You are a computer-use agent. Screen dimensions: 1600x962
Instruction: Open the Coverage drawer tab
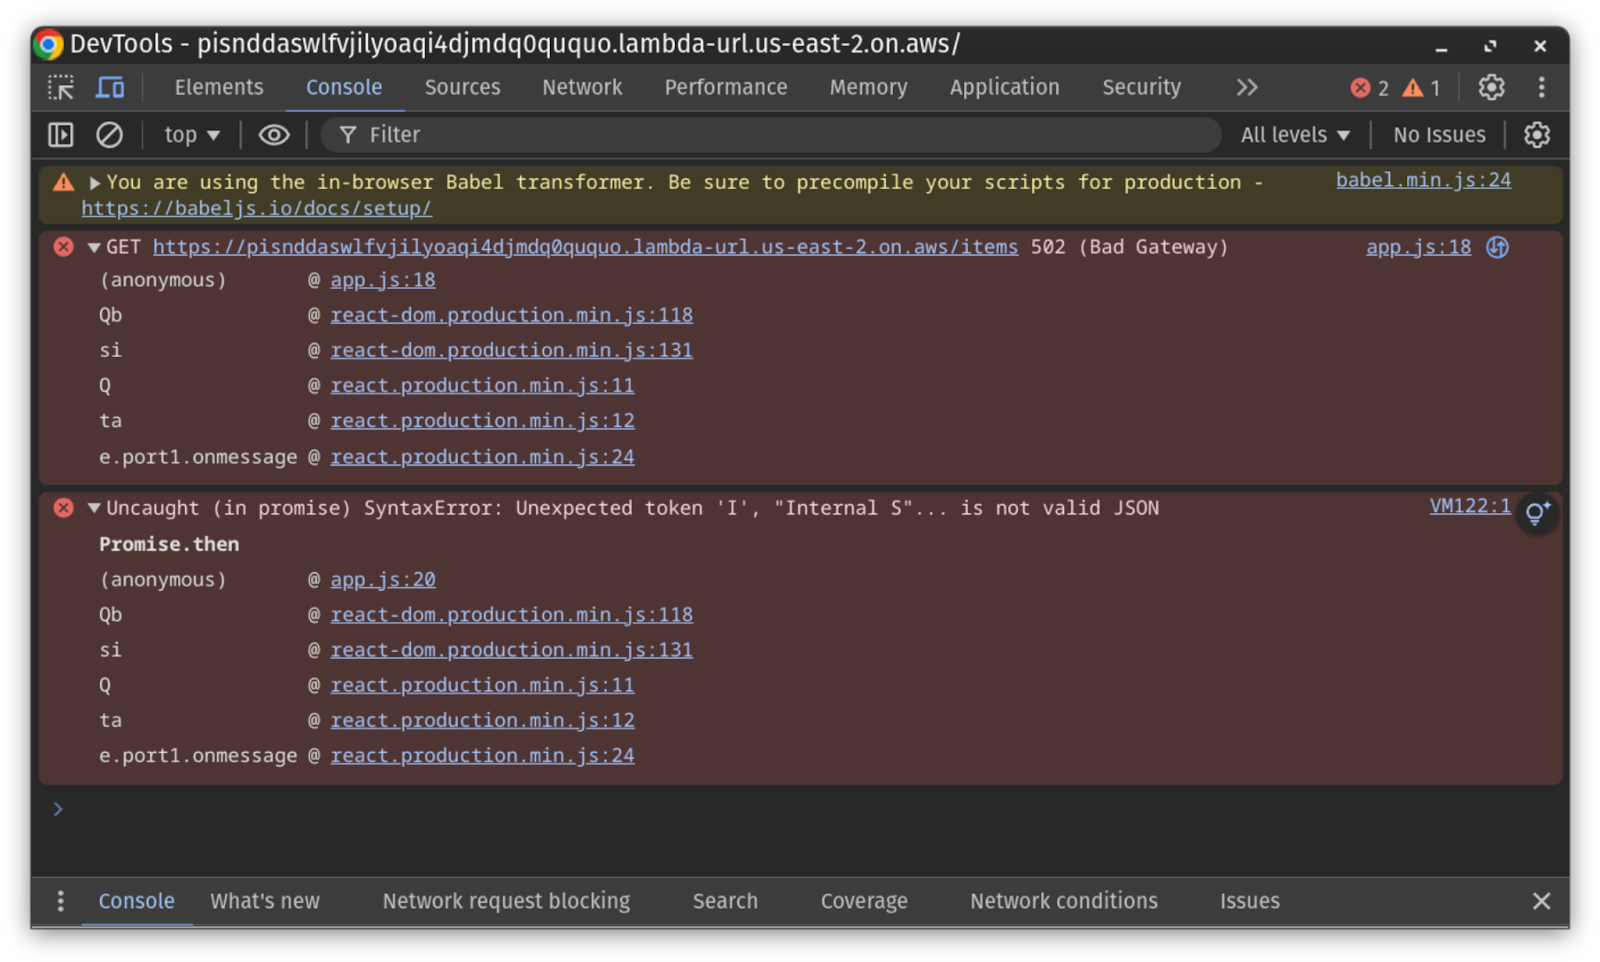[864, 902]
